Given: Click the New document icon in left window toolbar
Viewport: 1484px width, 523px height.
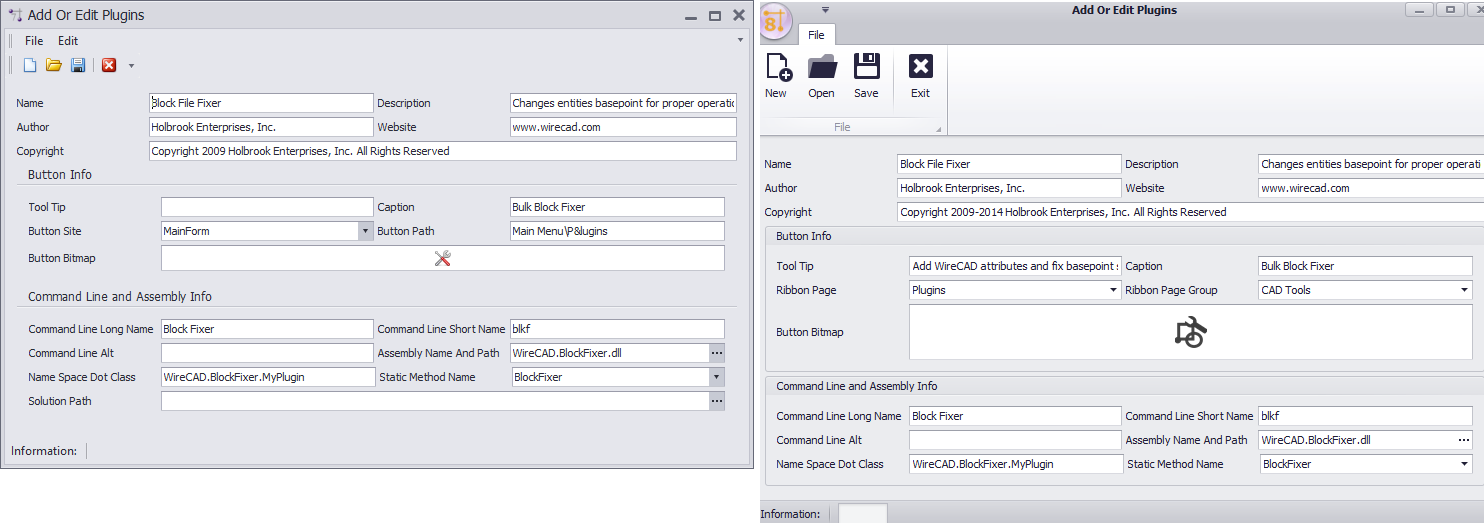Looking at the screenshot, I should [30, 65].
